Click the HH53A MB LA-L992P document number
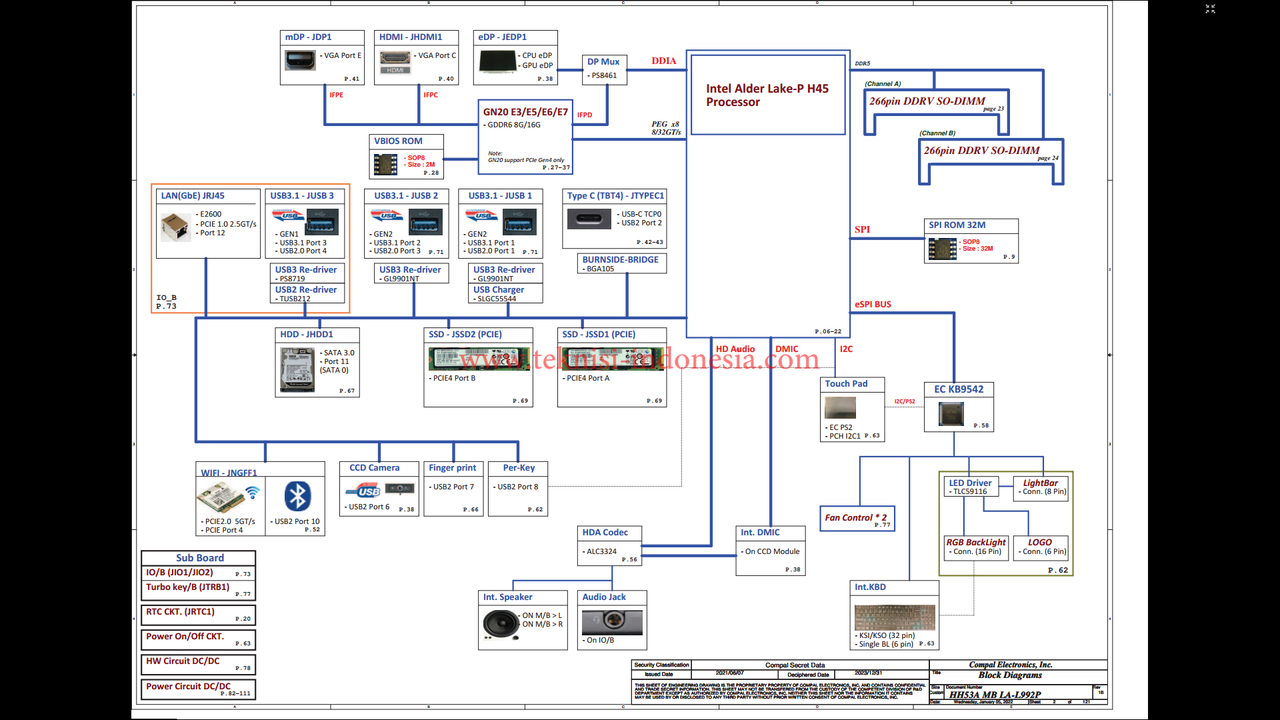The image size is (1280, 720). (x=995, y=694)
